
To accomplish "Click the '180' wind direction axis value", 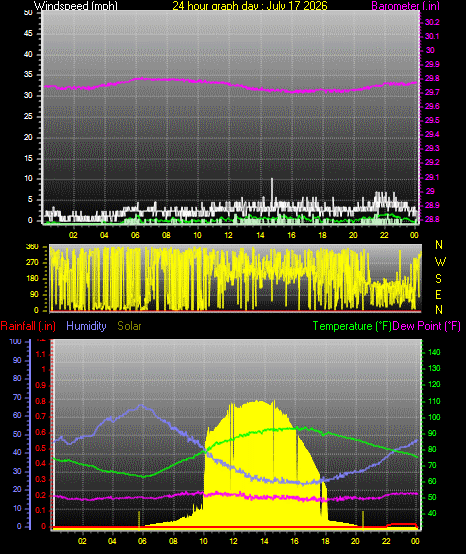I will (x=32, y=278).
